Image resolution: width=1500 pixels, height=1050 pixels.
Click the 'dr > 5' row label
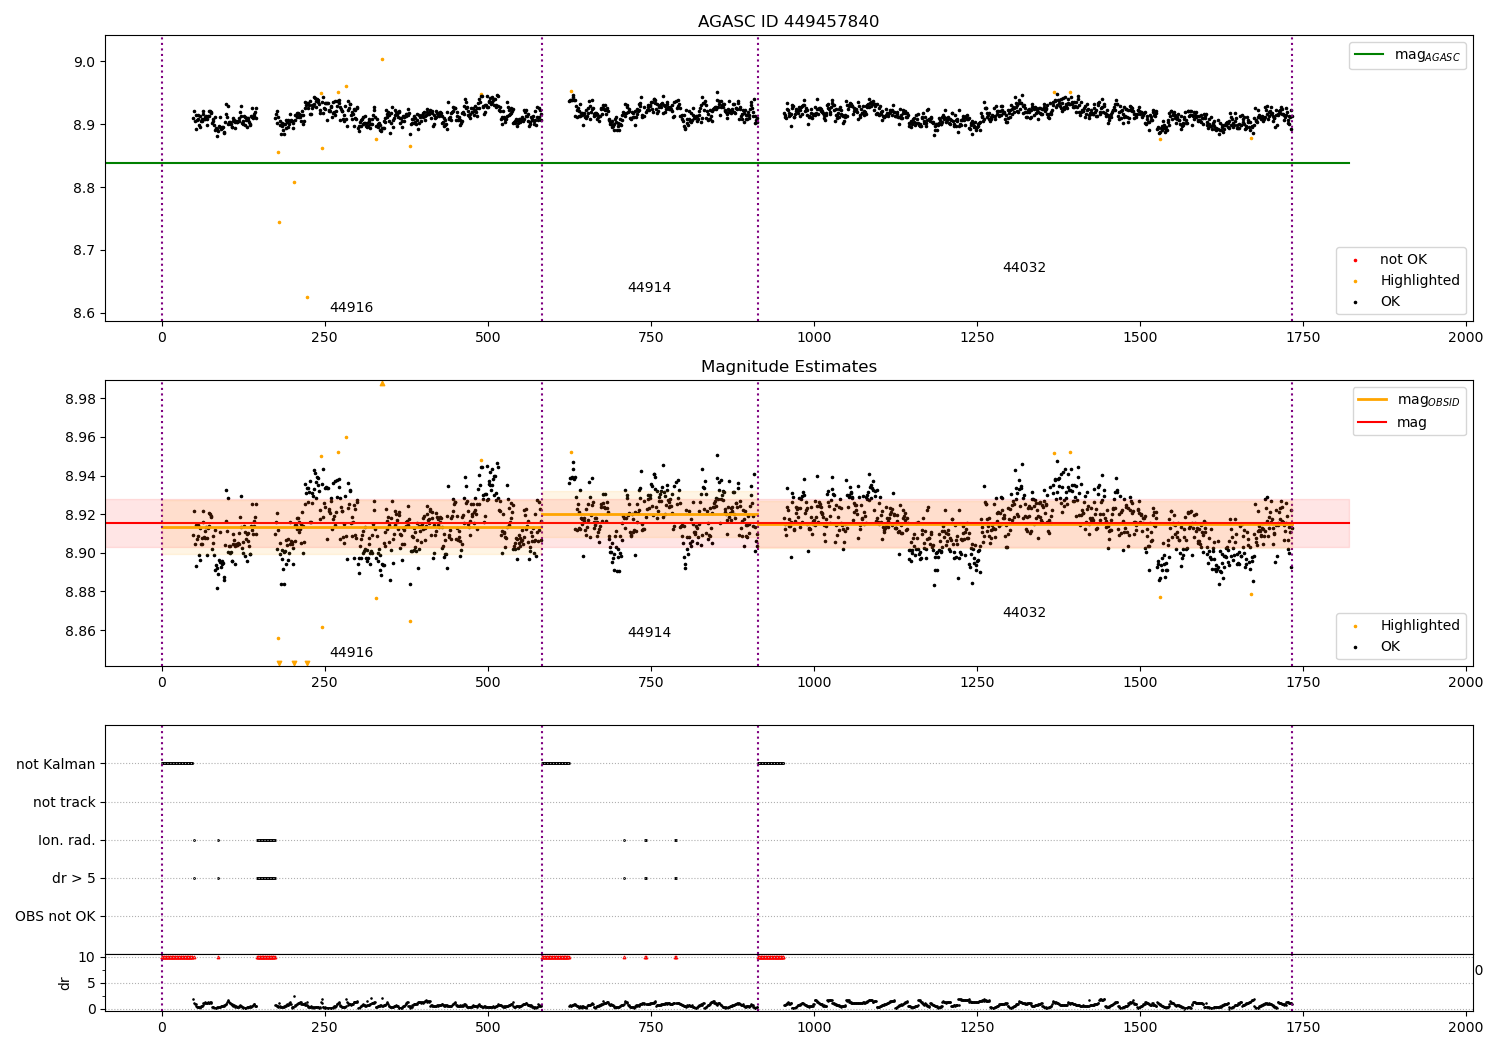pyautogui.click(x=74, y=879)
